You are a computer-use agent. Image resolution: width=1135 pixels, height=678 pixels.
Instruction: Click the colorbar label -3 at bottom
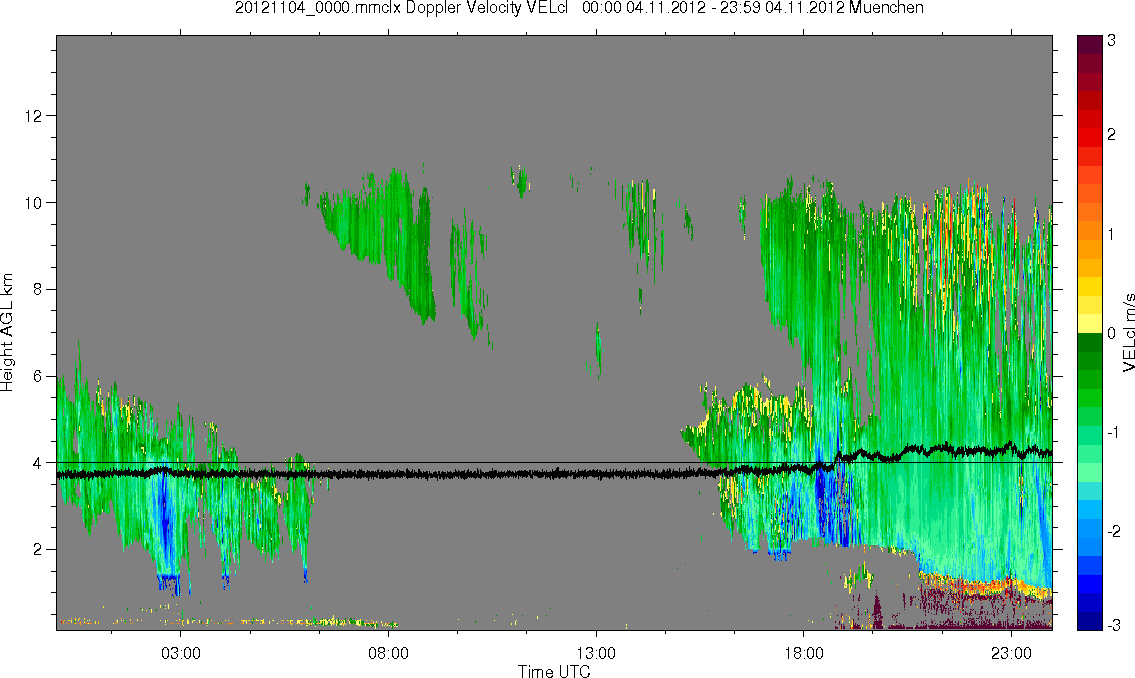point(1112,625)
